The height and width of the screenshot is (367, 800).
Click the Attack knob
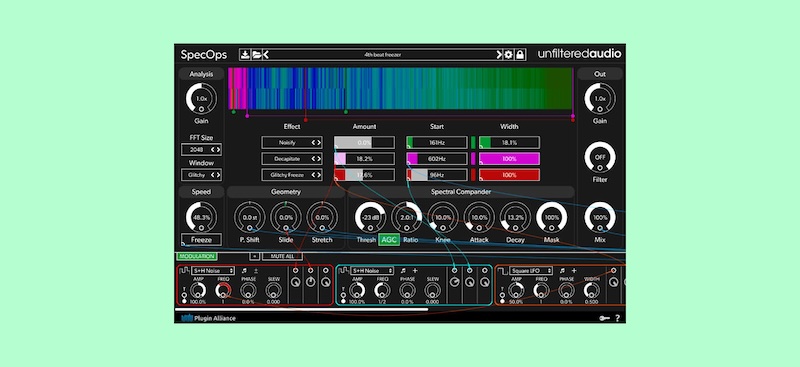pyautogui.click(x=479, y=217)
